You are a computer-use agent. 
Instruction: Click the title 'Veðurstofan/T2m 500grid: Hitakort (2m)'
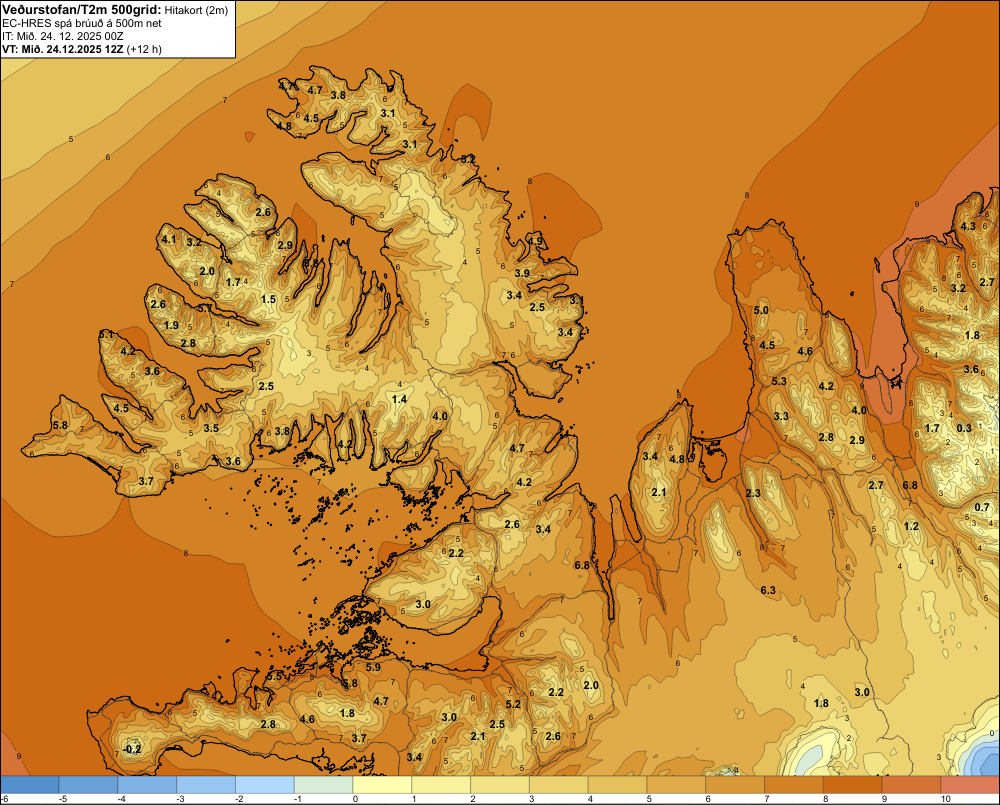coord(115,10)
